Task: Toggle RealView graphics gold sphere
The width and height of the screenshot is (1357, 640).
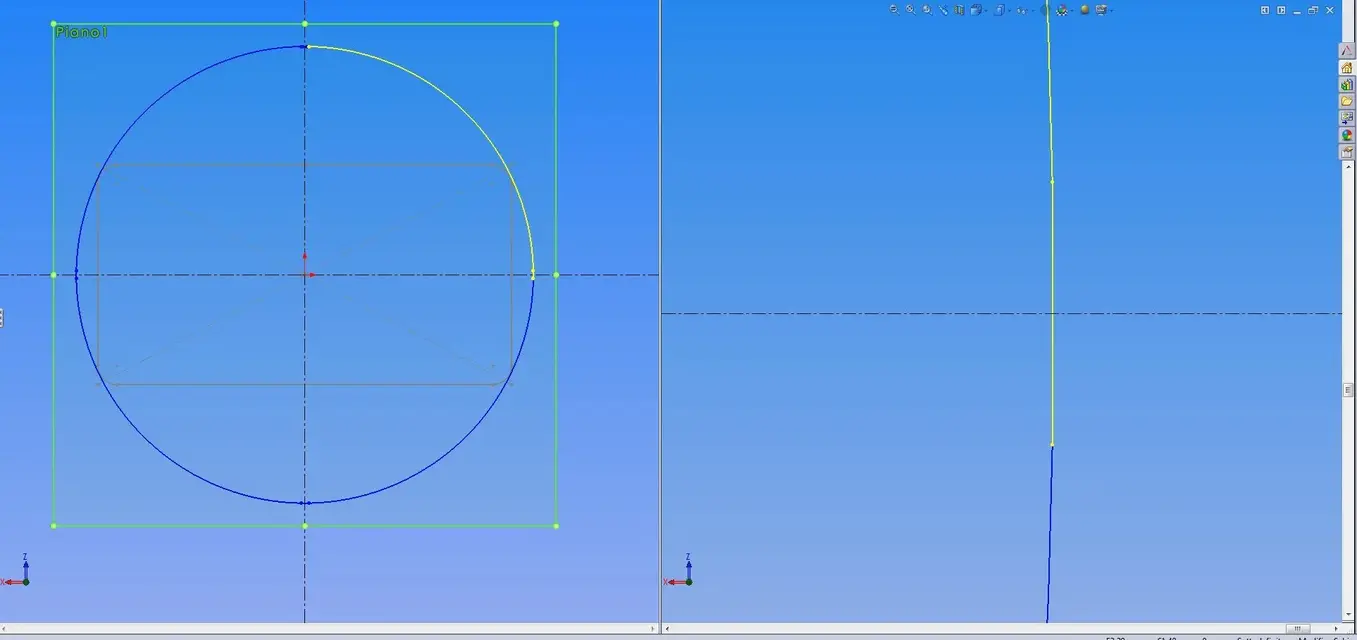Action: [x=1085, y=10]
